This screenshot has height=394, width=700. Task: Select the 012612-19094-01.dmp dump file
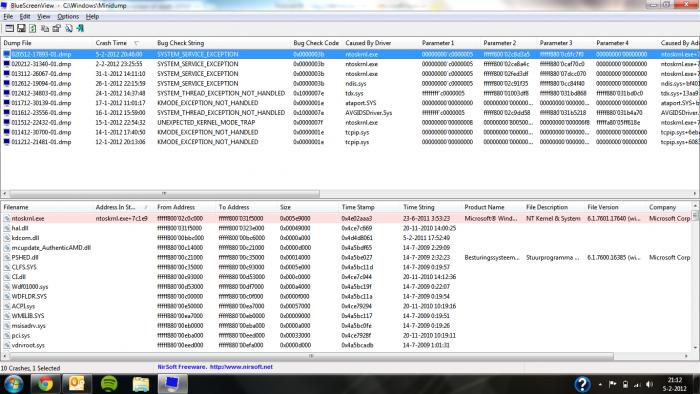coord(41,83)
